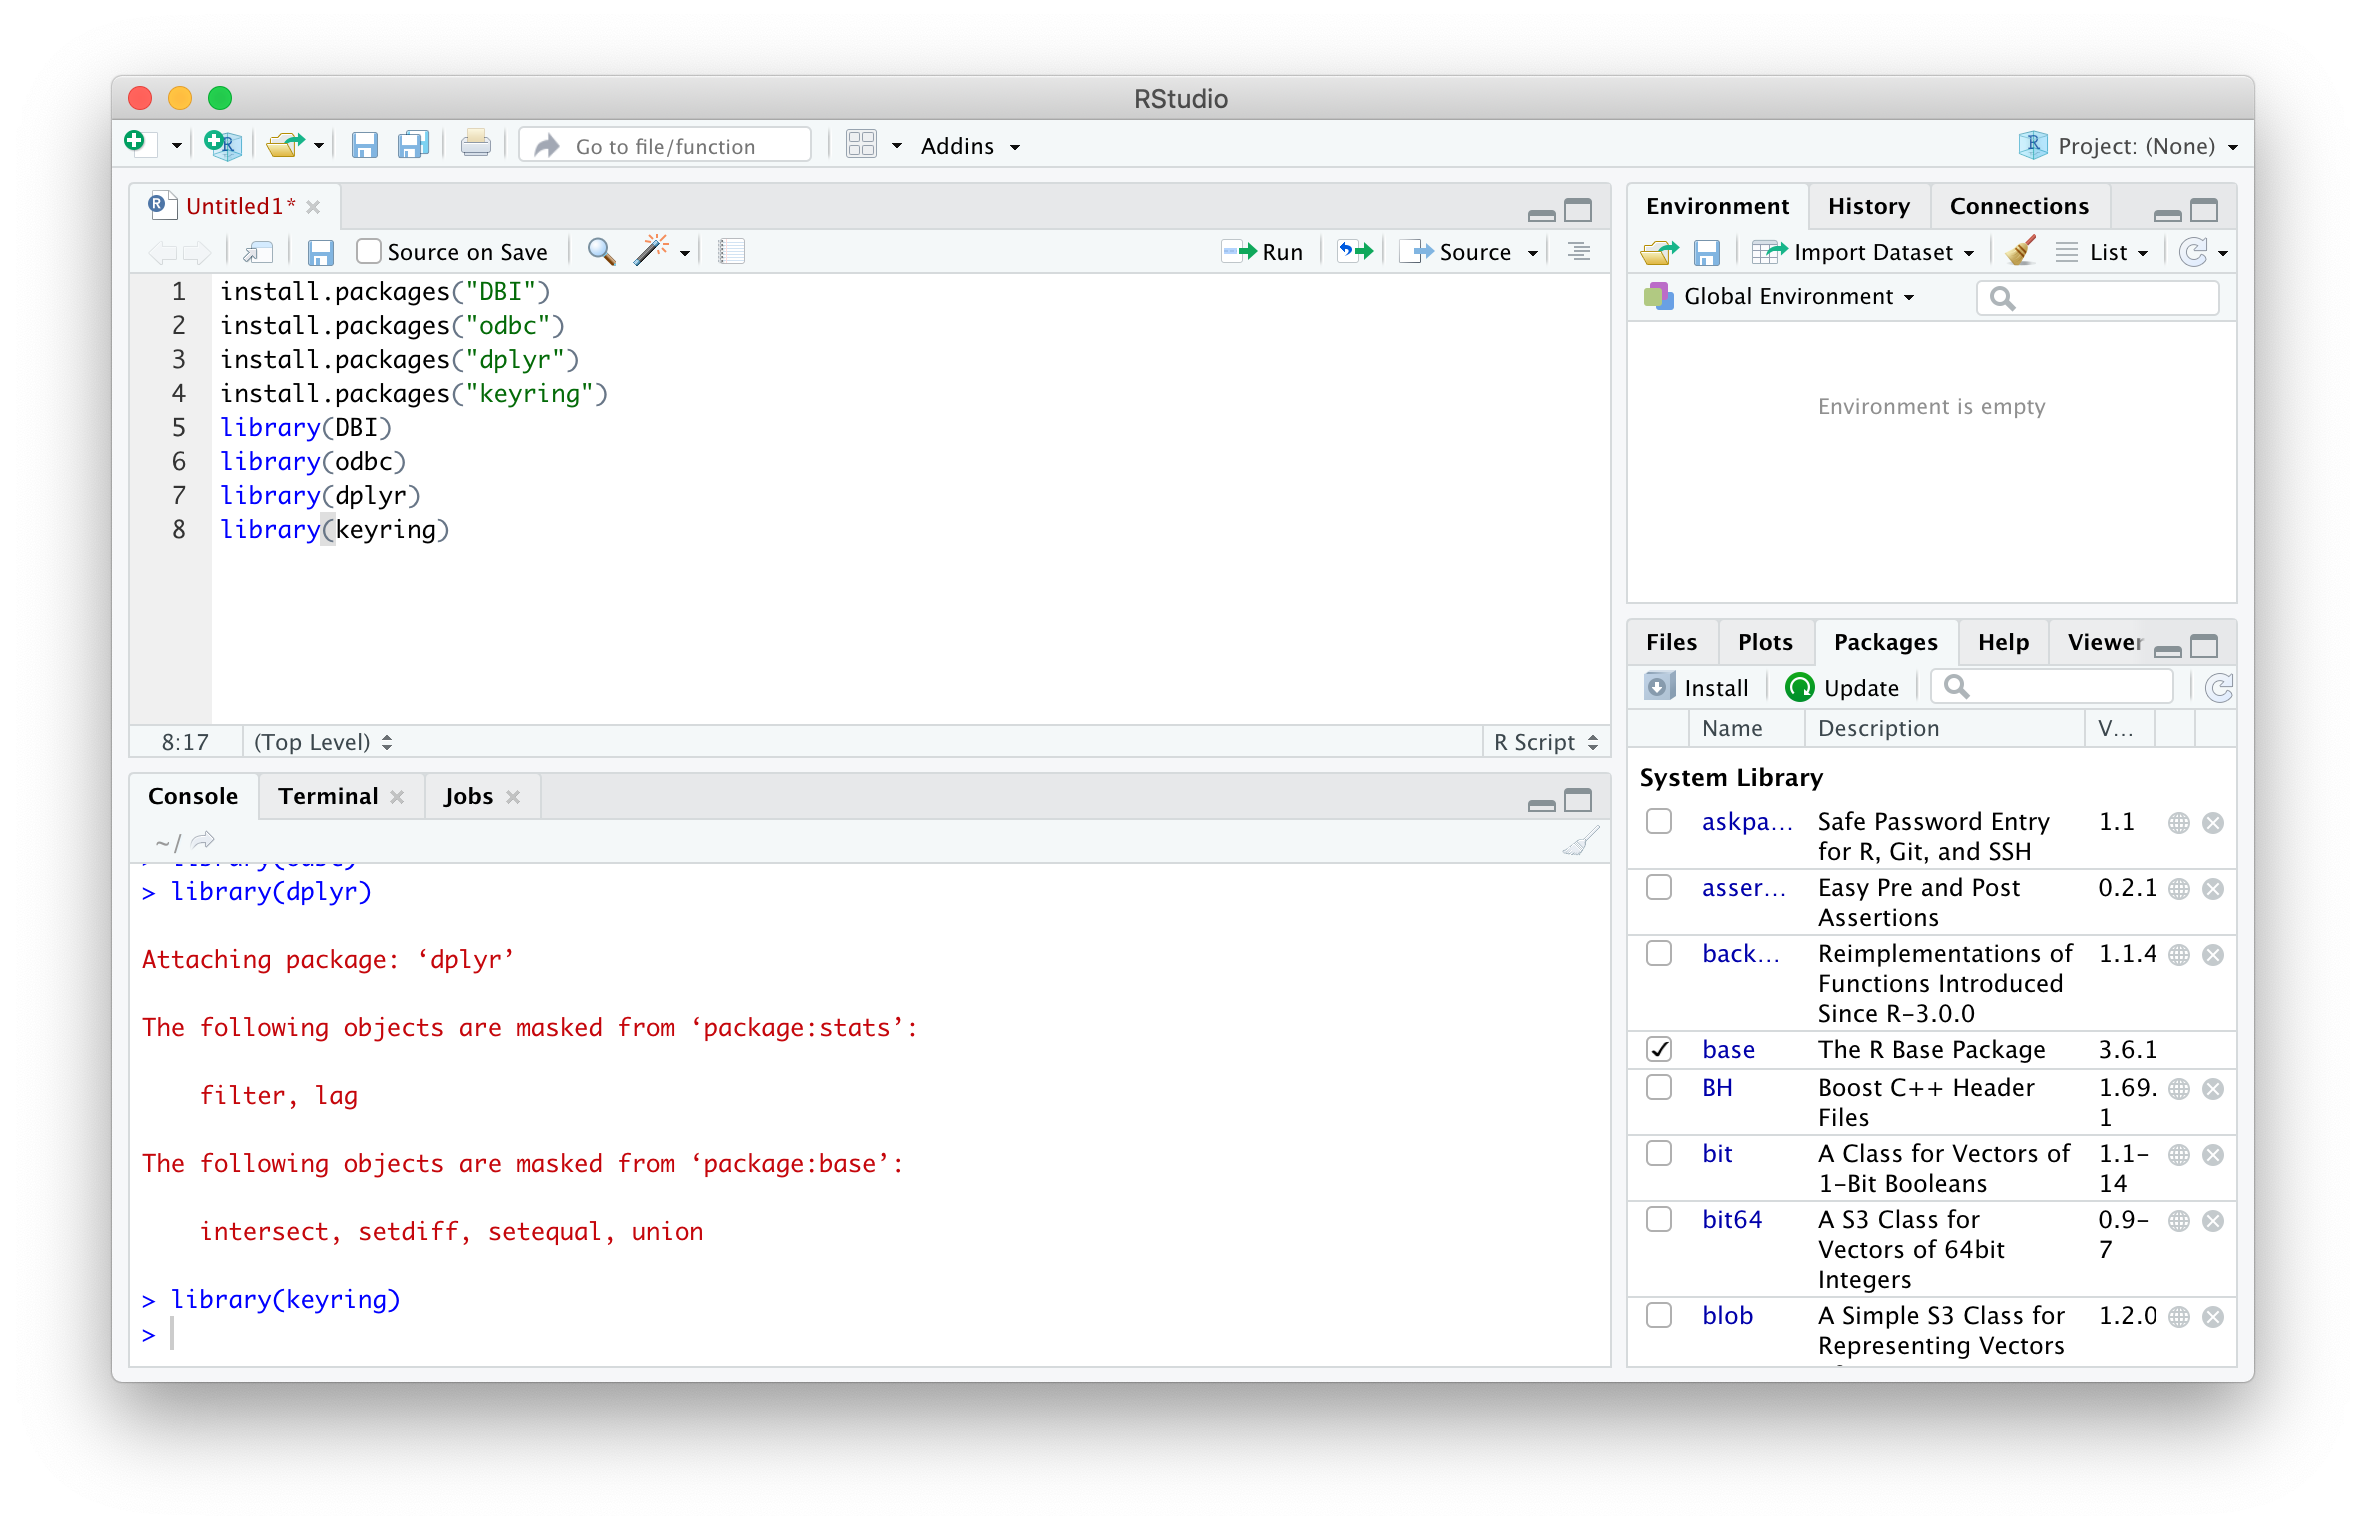The width and height of the screenshot is (2366, 1530).
Task: Click show in new window icon
Action: pyautogui.click(x=259, y=252)
